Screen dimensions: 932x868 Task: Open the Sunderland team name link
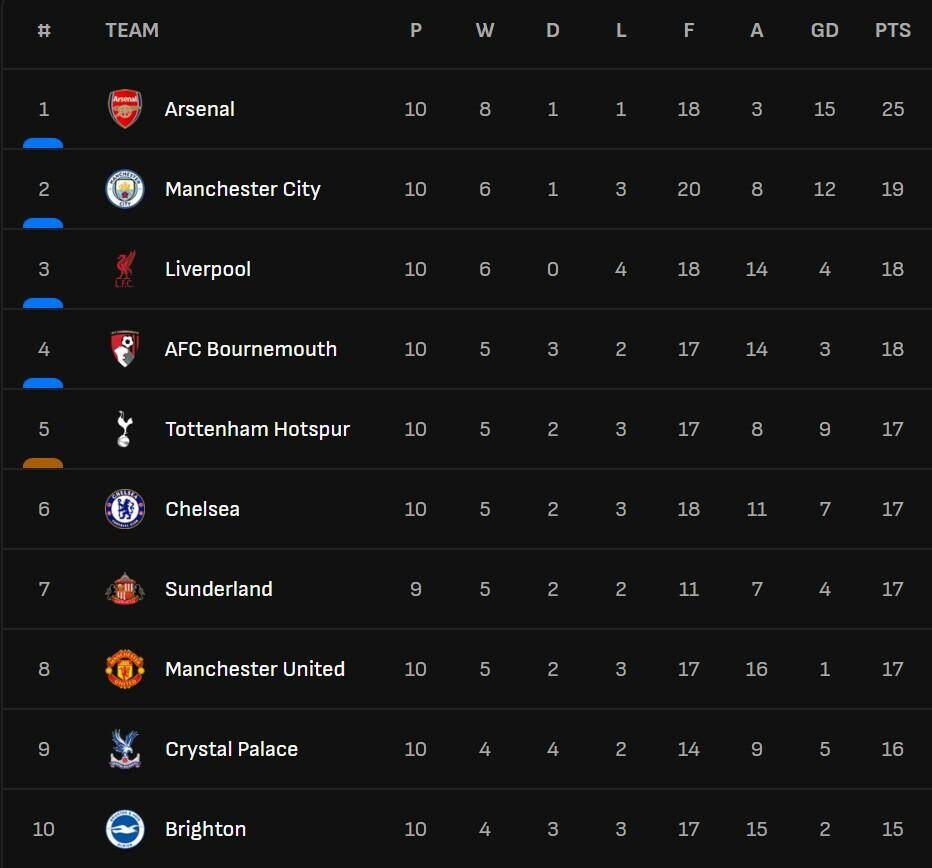tap(218, 589)
